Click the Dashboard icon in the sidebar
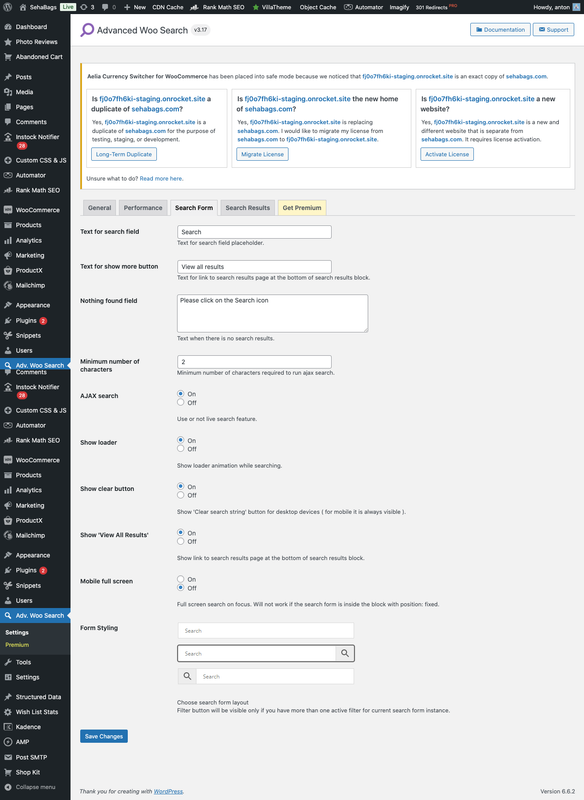 click(8, 27)
